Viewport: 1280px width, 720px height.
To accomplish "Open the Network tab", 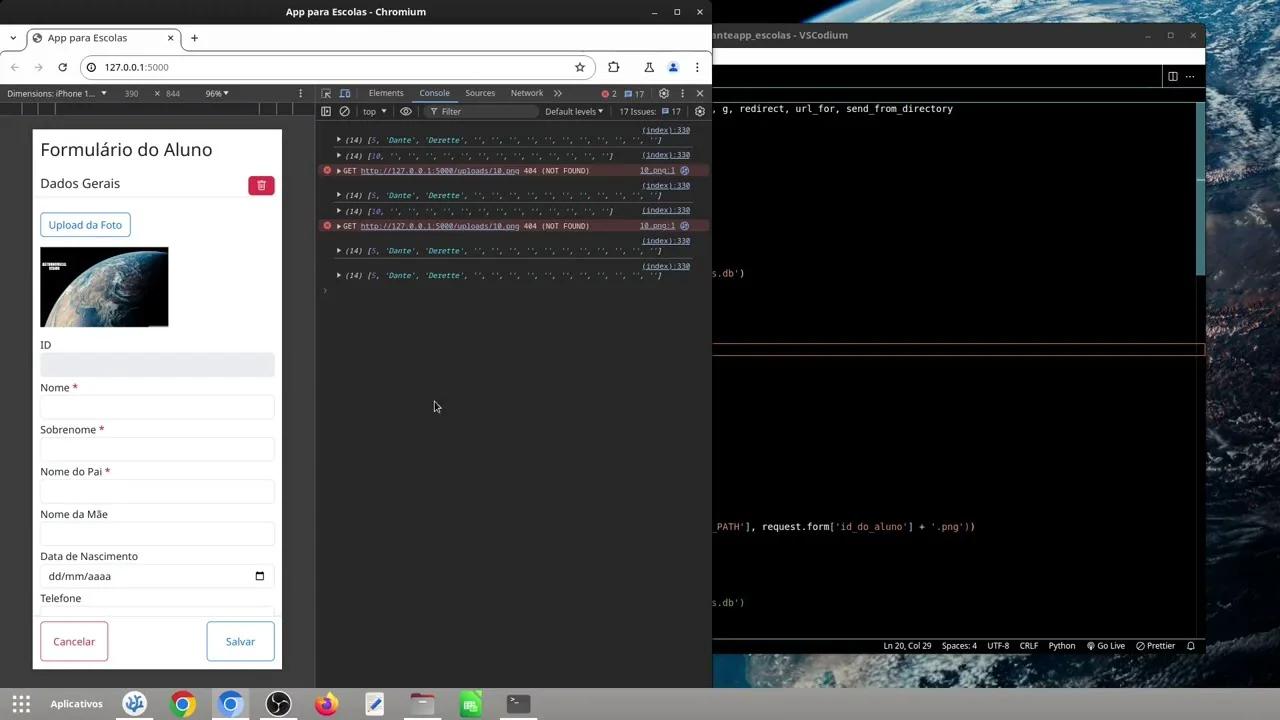I will tap(527, 93).
